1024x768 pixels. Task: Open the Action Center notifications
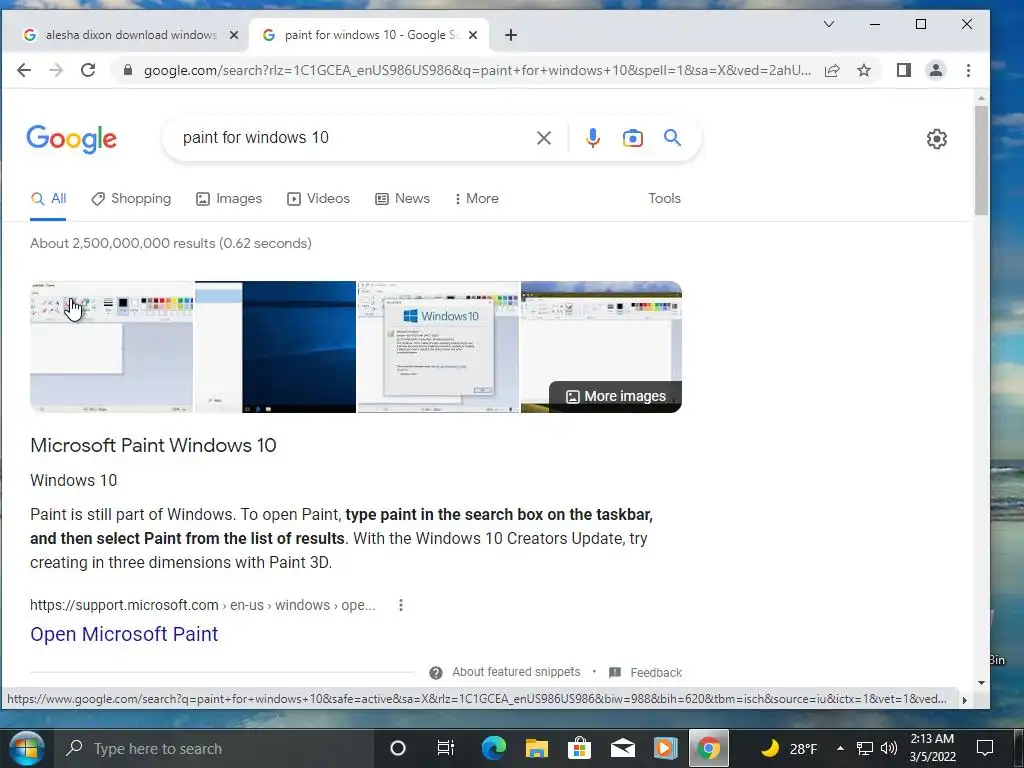[985, 748]
